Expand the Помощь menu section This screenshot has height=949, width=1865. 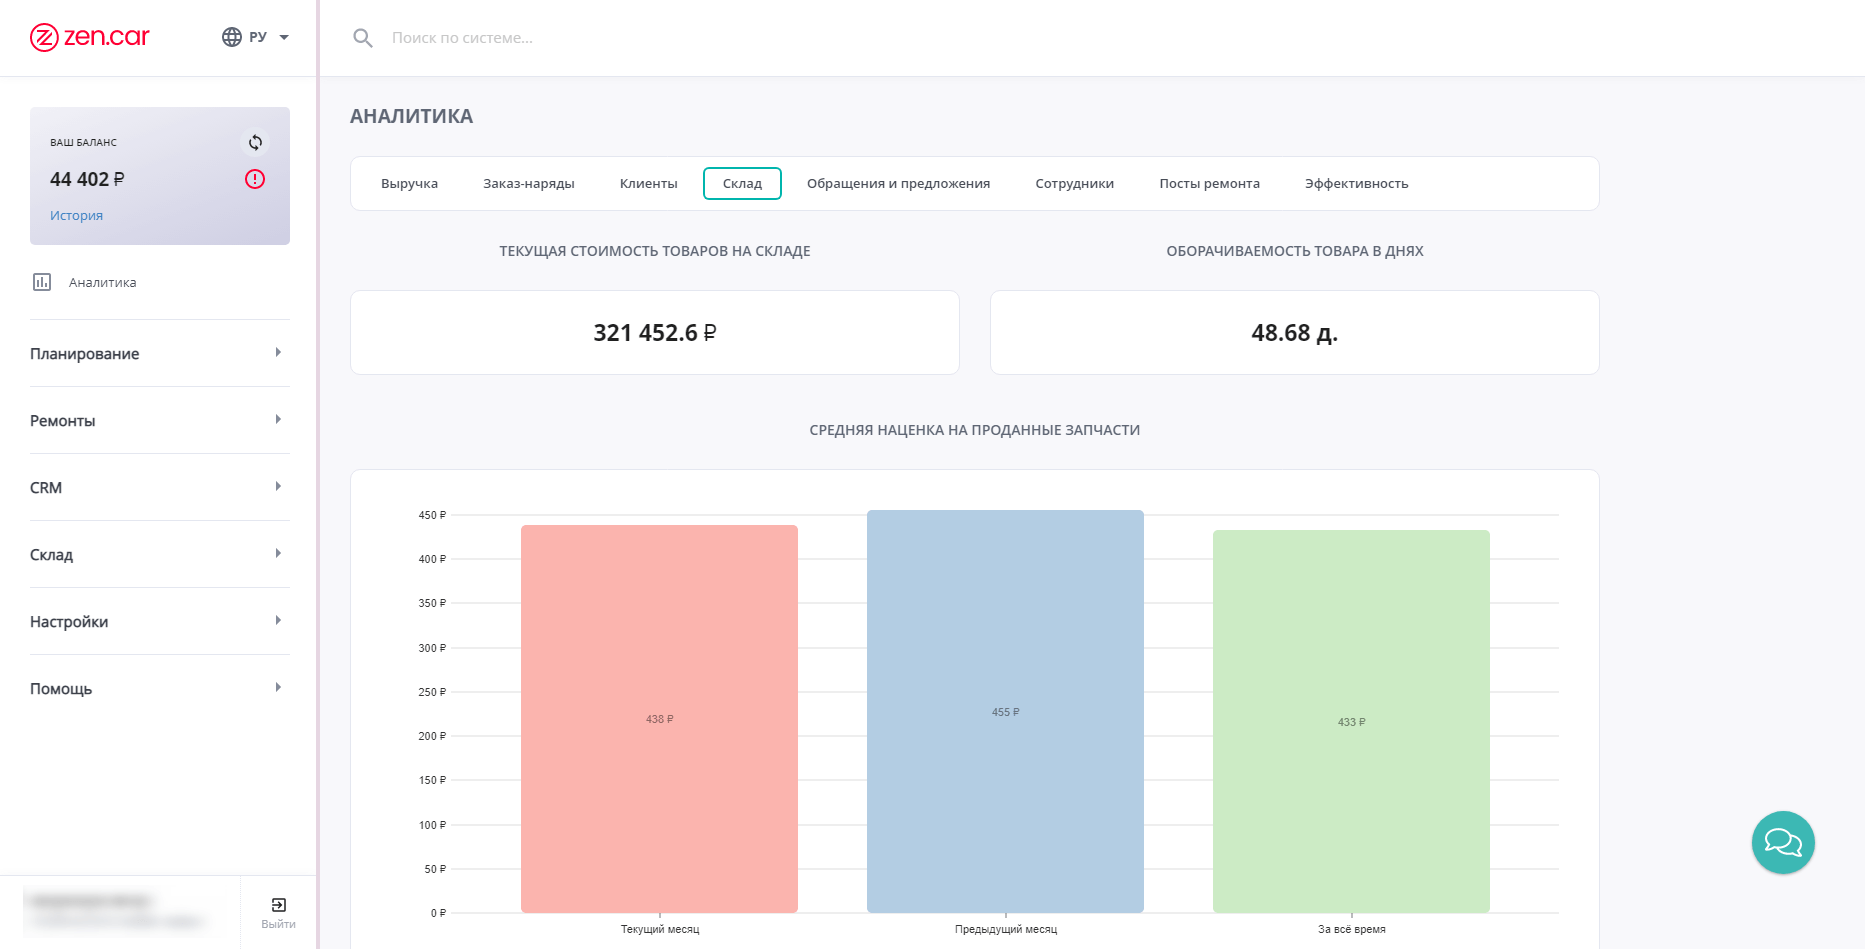click(160, 688)
